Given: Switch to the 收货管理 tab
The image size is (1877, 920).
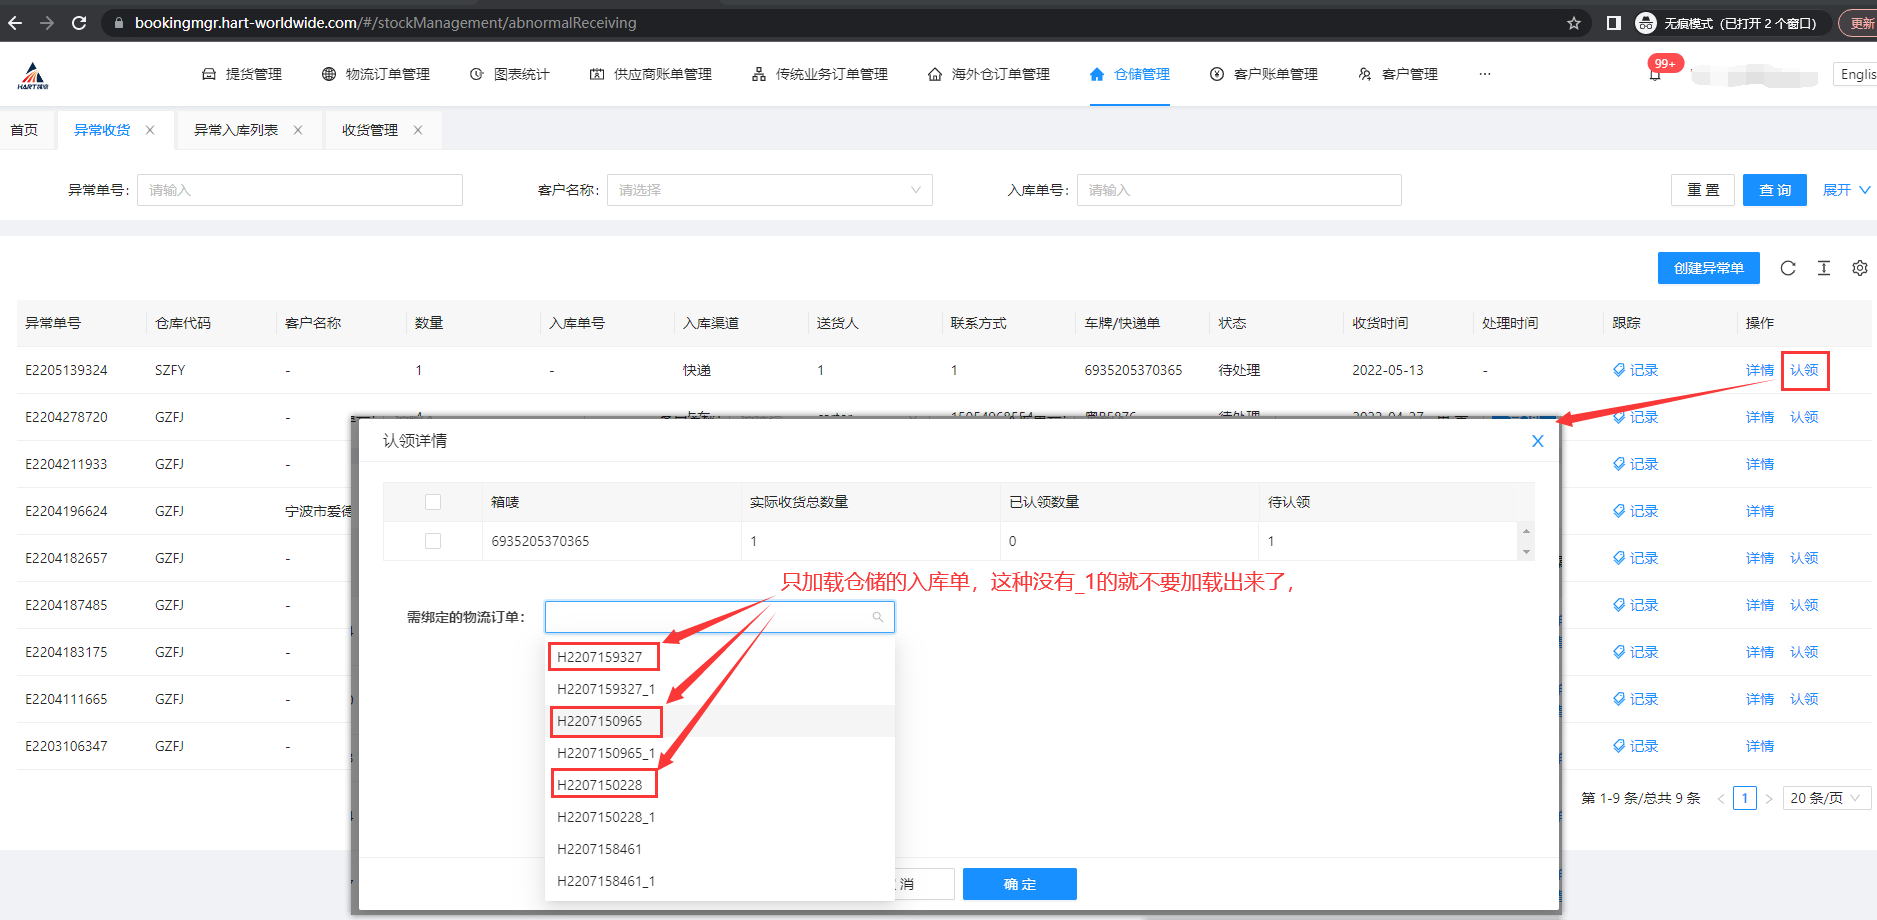Looking at the screenshot, I should tap(370, 130).
